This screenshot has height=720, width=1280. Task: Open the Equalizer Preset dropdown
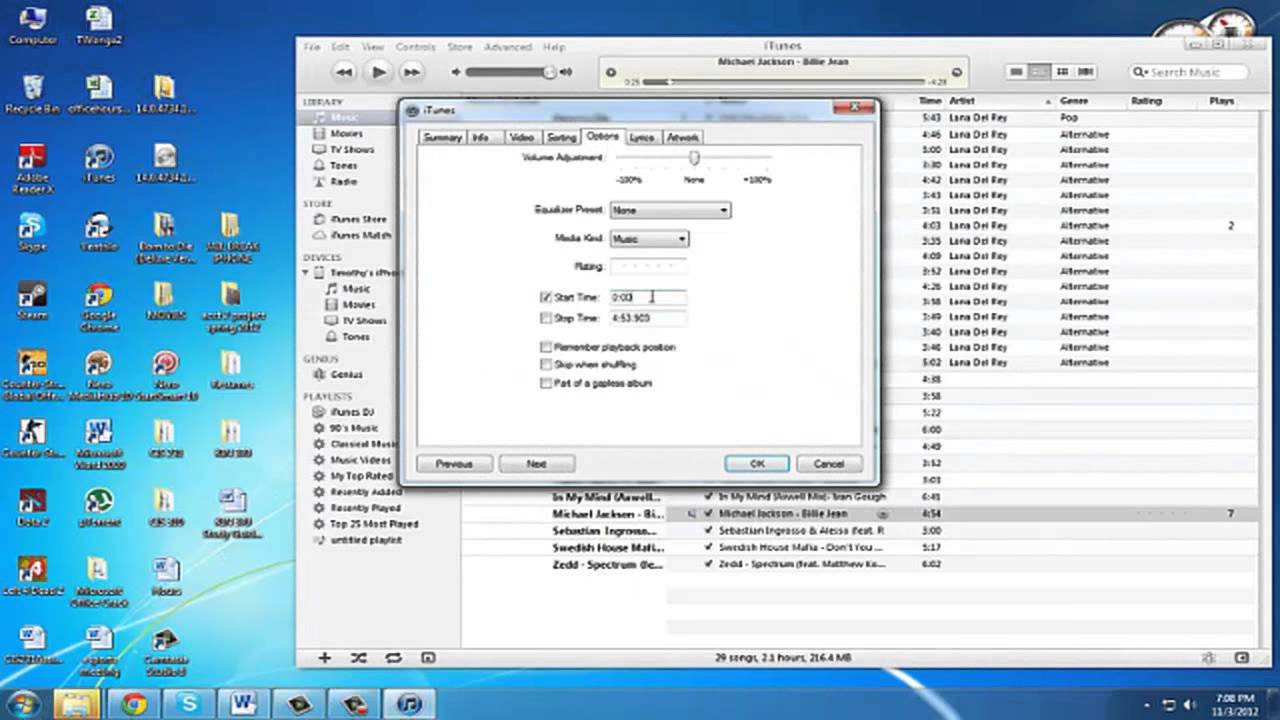coord(670,210)
